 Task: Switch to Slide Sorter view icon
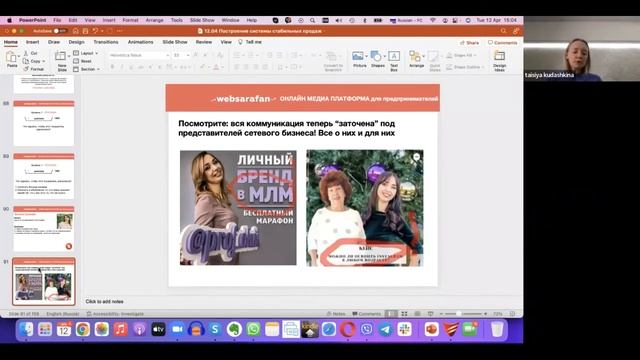404,314
